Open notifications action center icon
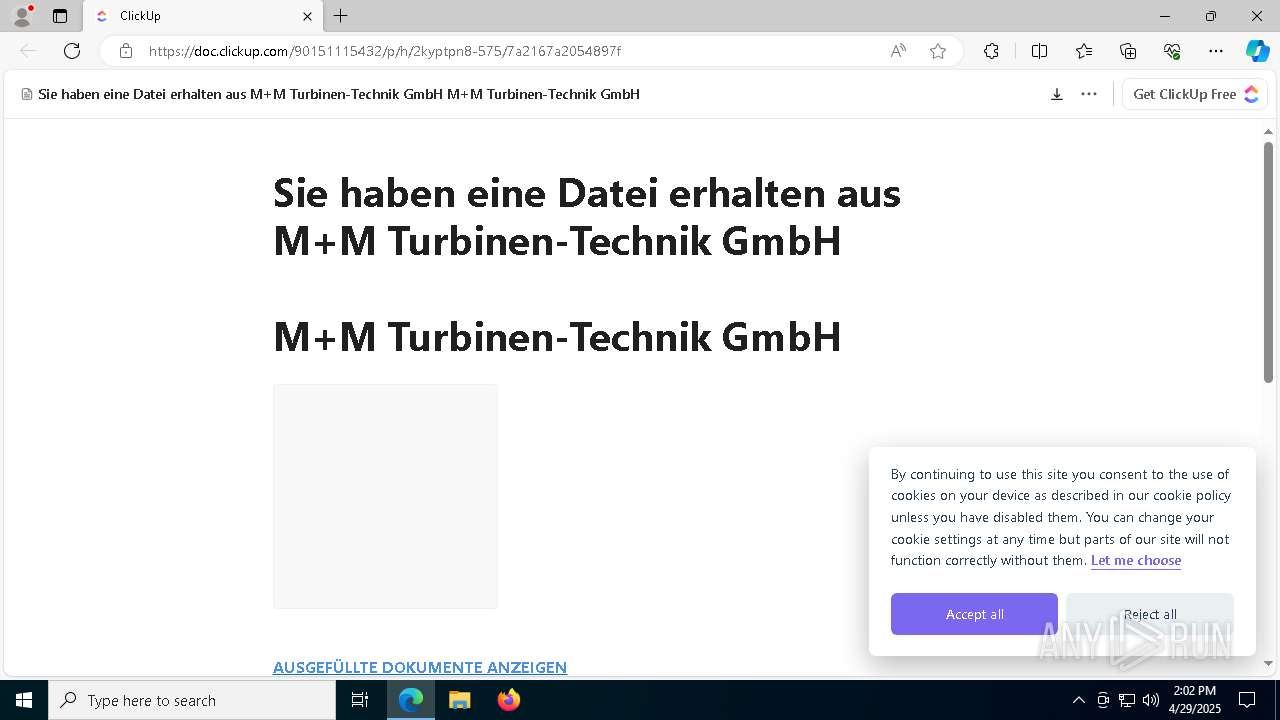 pyautogui.click(x=1247, y=700)
